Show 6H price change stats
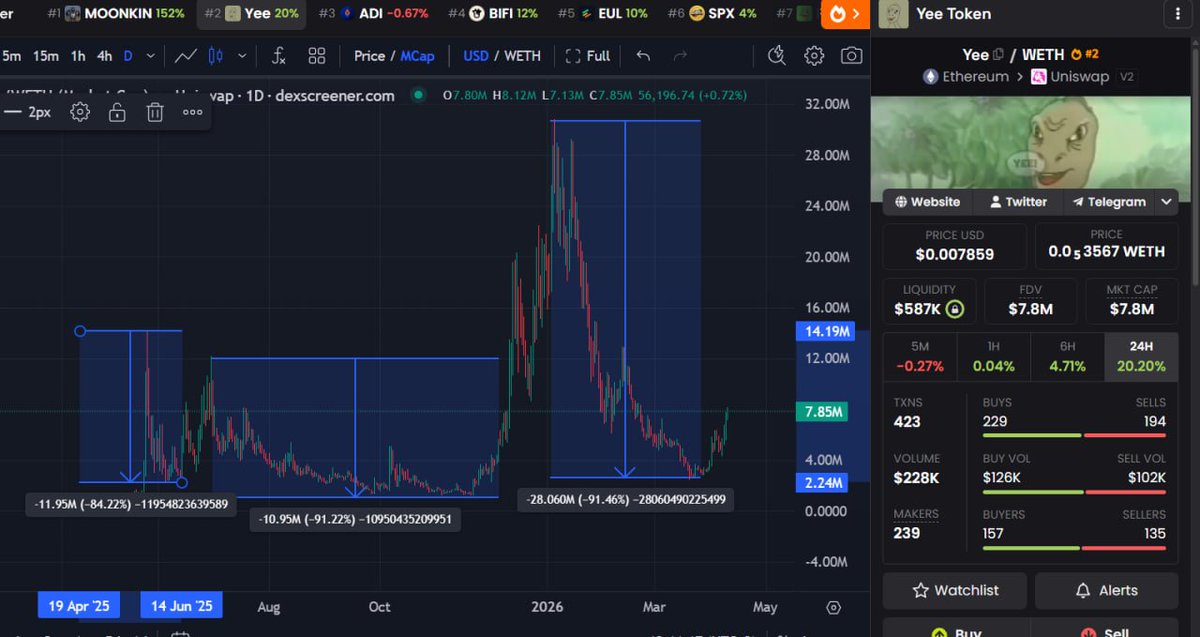Image resolution: width=1200 pixels, height=637 pixels. tap(1067, 357)
